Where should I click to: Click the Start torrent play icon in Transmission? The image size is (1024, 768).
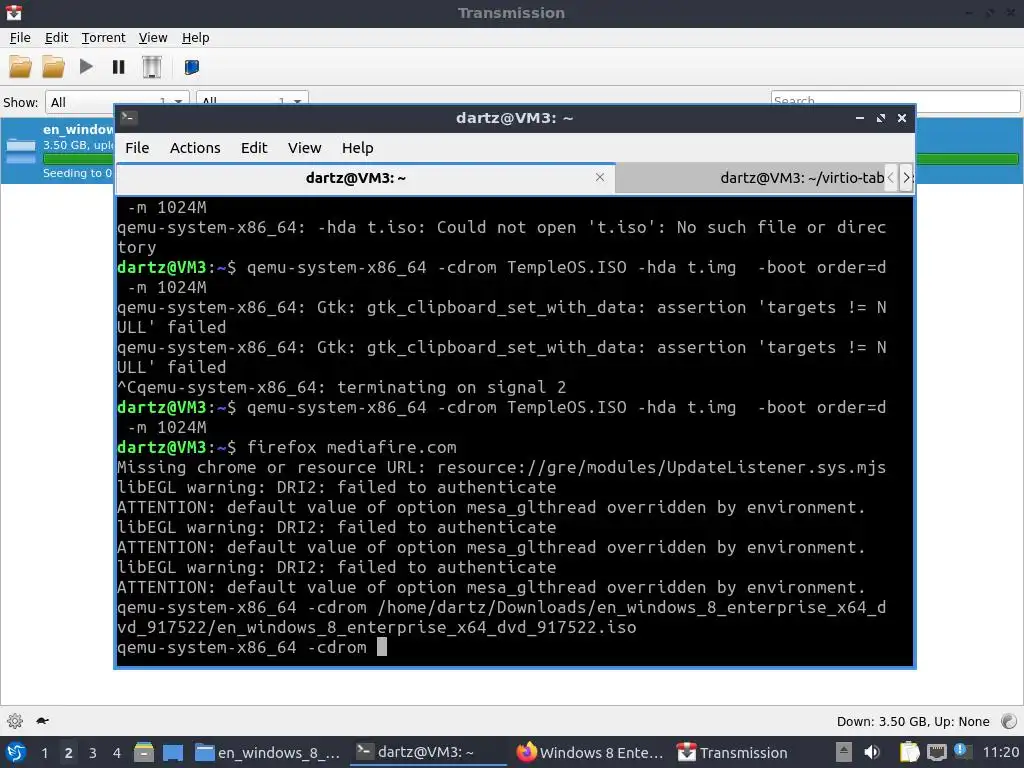coord(86,67)
